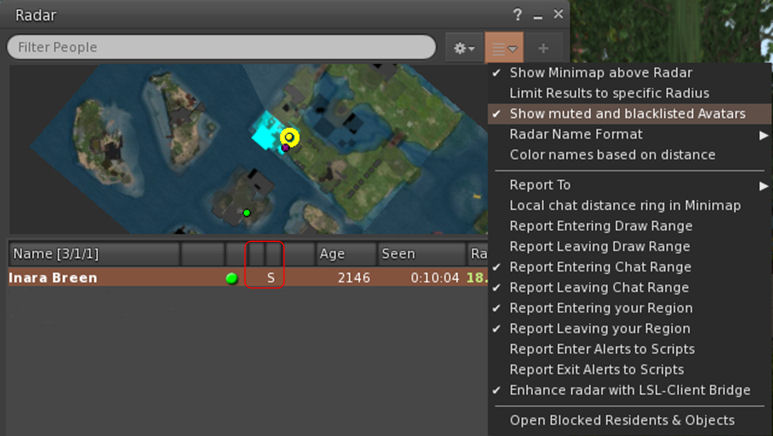
Task: Disable Show muted and blacklisted Avatars
Action: [627, 114]
